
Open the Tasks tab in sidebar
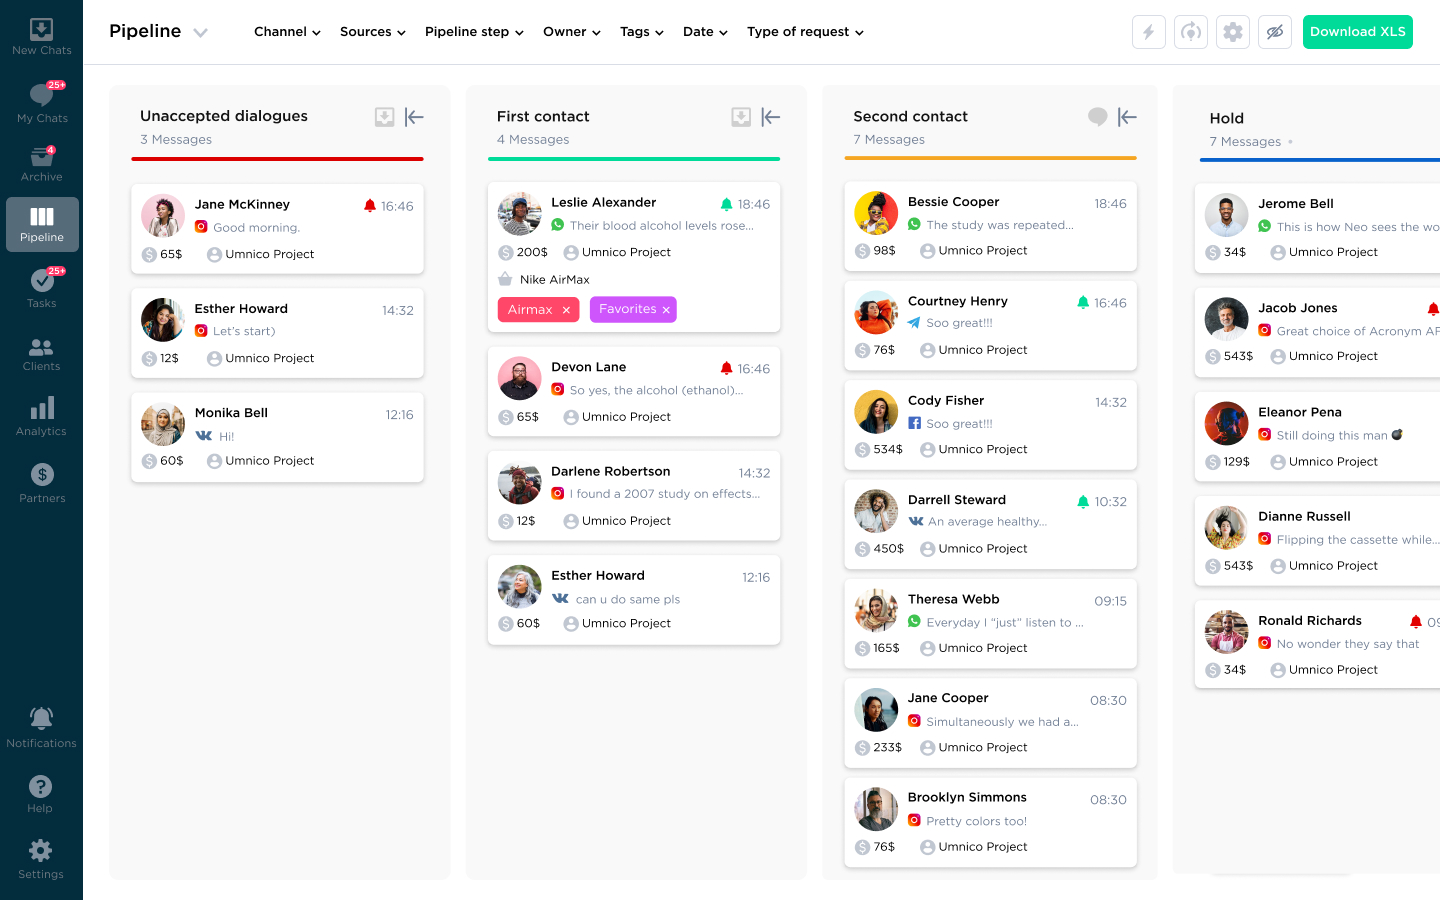41,288
